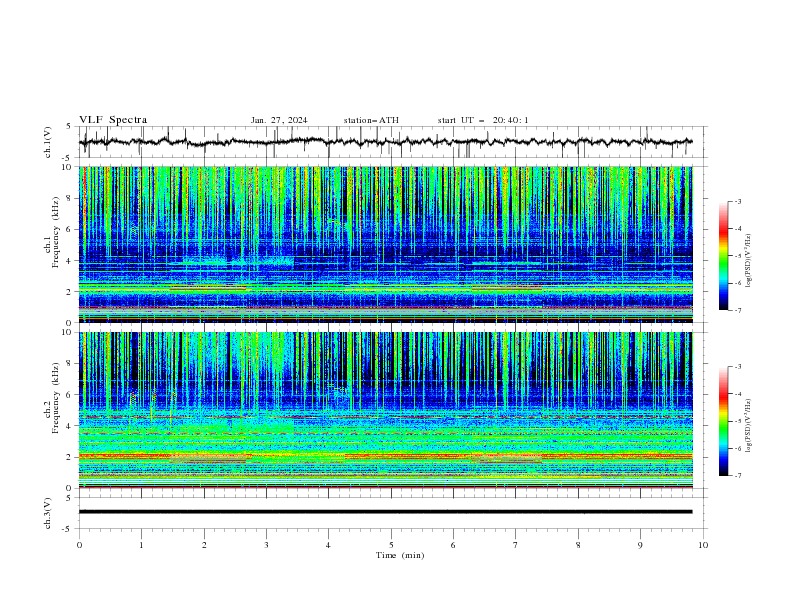The width and height of the screenshot is (792, 612).
Task: Click time axis tick label '9'
Action: tap(640, 545)
